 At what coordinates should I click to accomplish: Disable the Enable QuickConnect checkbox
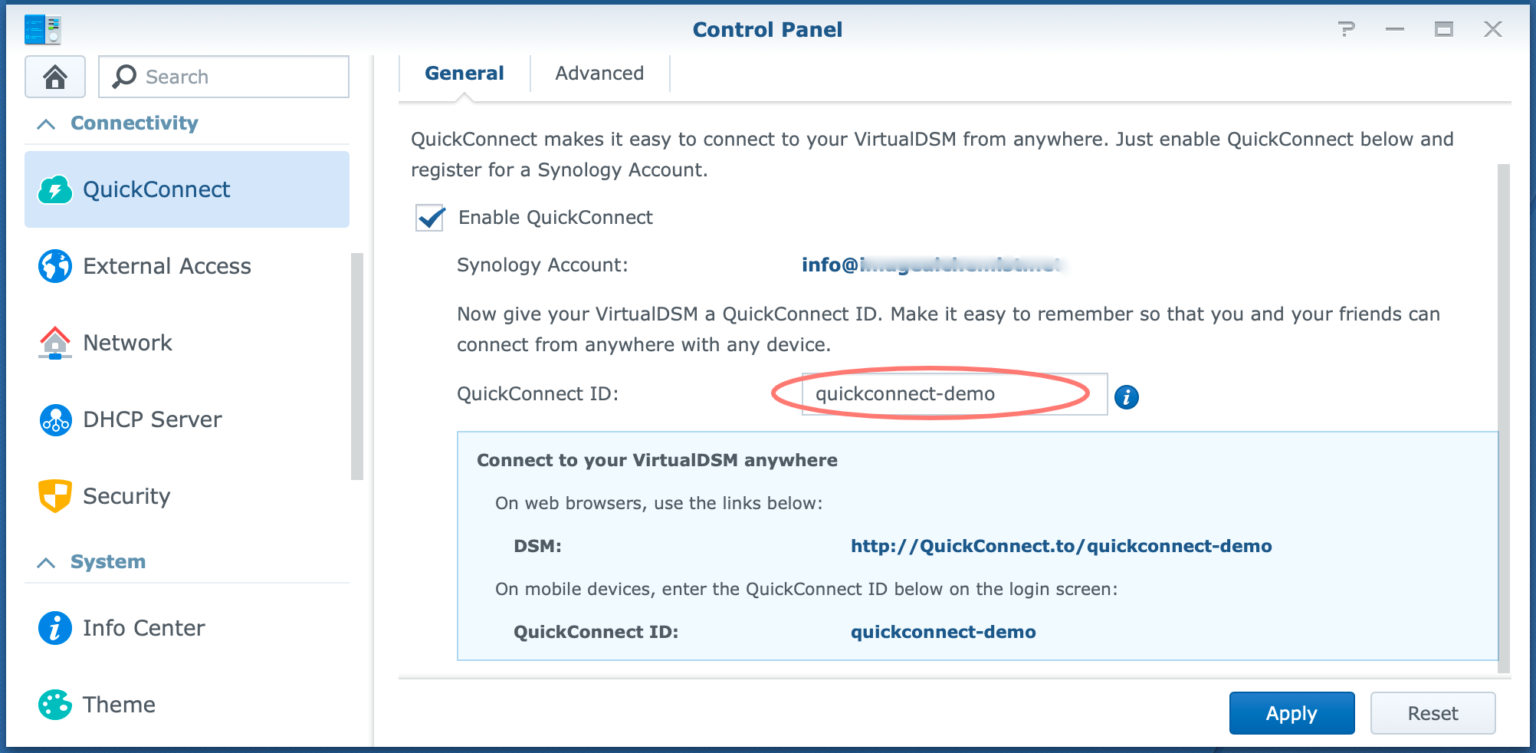429,217
